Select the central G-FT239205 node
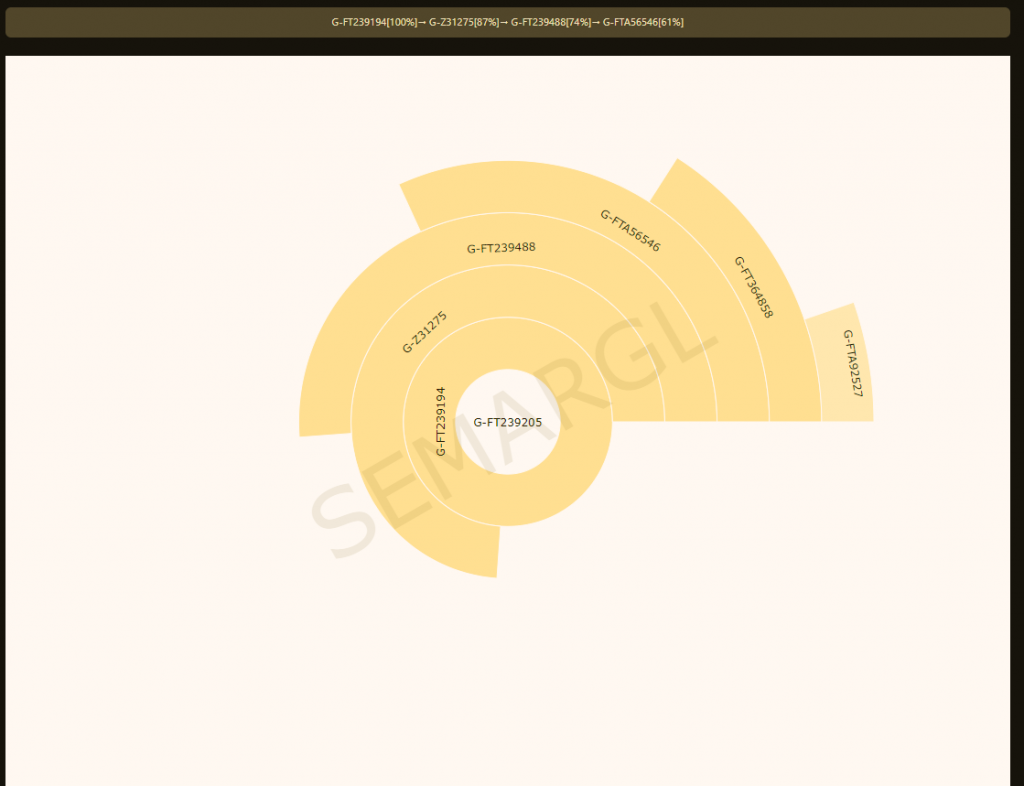Image resolution: width=1024 pixels, height=786 pixels. [x=507, y=422]
